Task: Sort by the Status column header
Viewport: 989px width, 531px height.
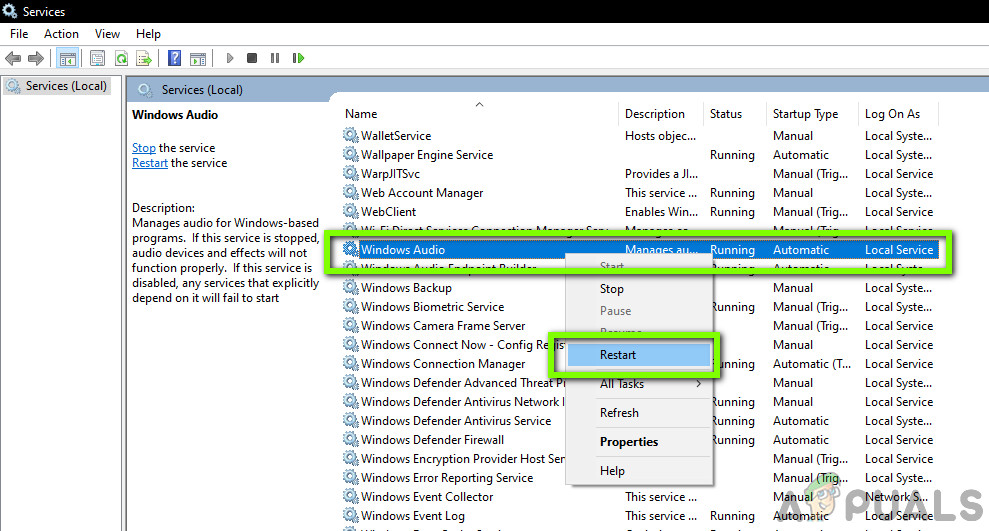Action: point(735,114)
